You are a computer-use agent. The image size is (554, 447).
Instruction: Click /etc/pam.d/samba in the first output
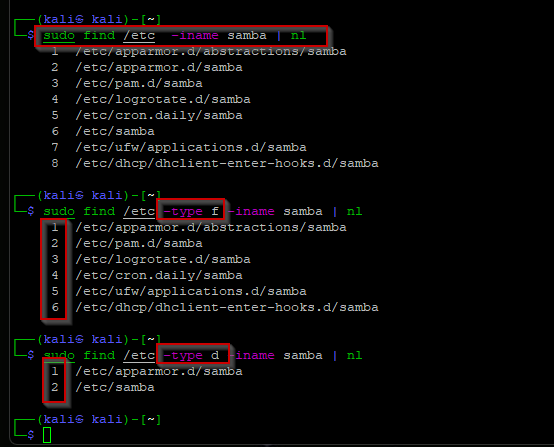139,84
